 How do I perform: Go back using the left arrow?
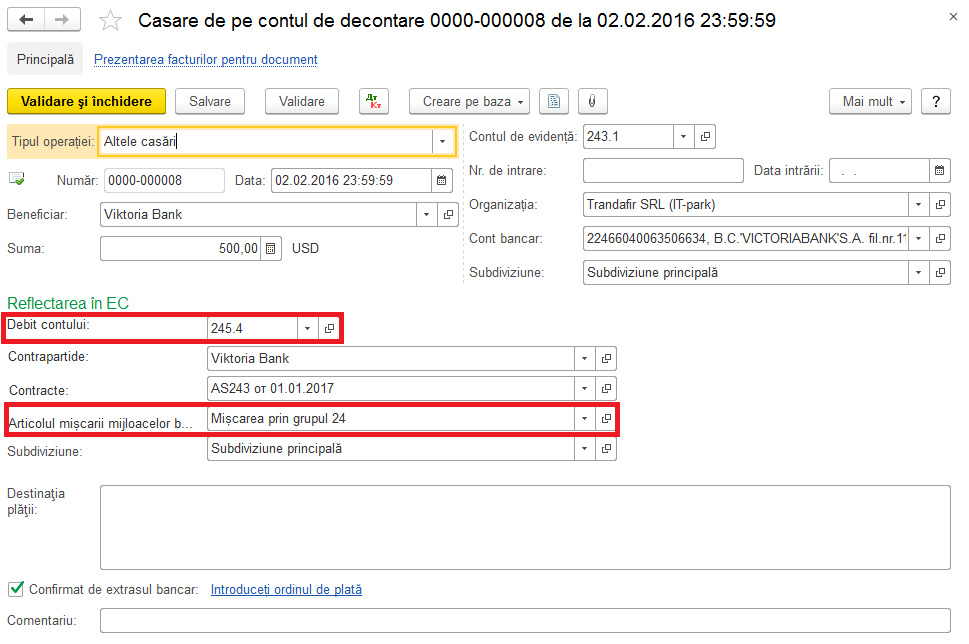[27, 20]
